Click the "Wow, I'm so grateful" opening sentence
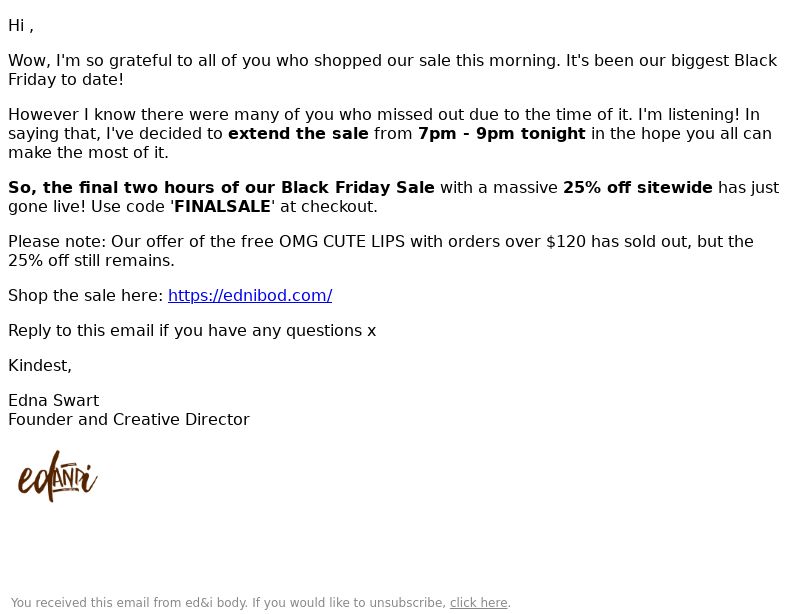 point(393,70)
